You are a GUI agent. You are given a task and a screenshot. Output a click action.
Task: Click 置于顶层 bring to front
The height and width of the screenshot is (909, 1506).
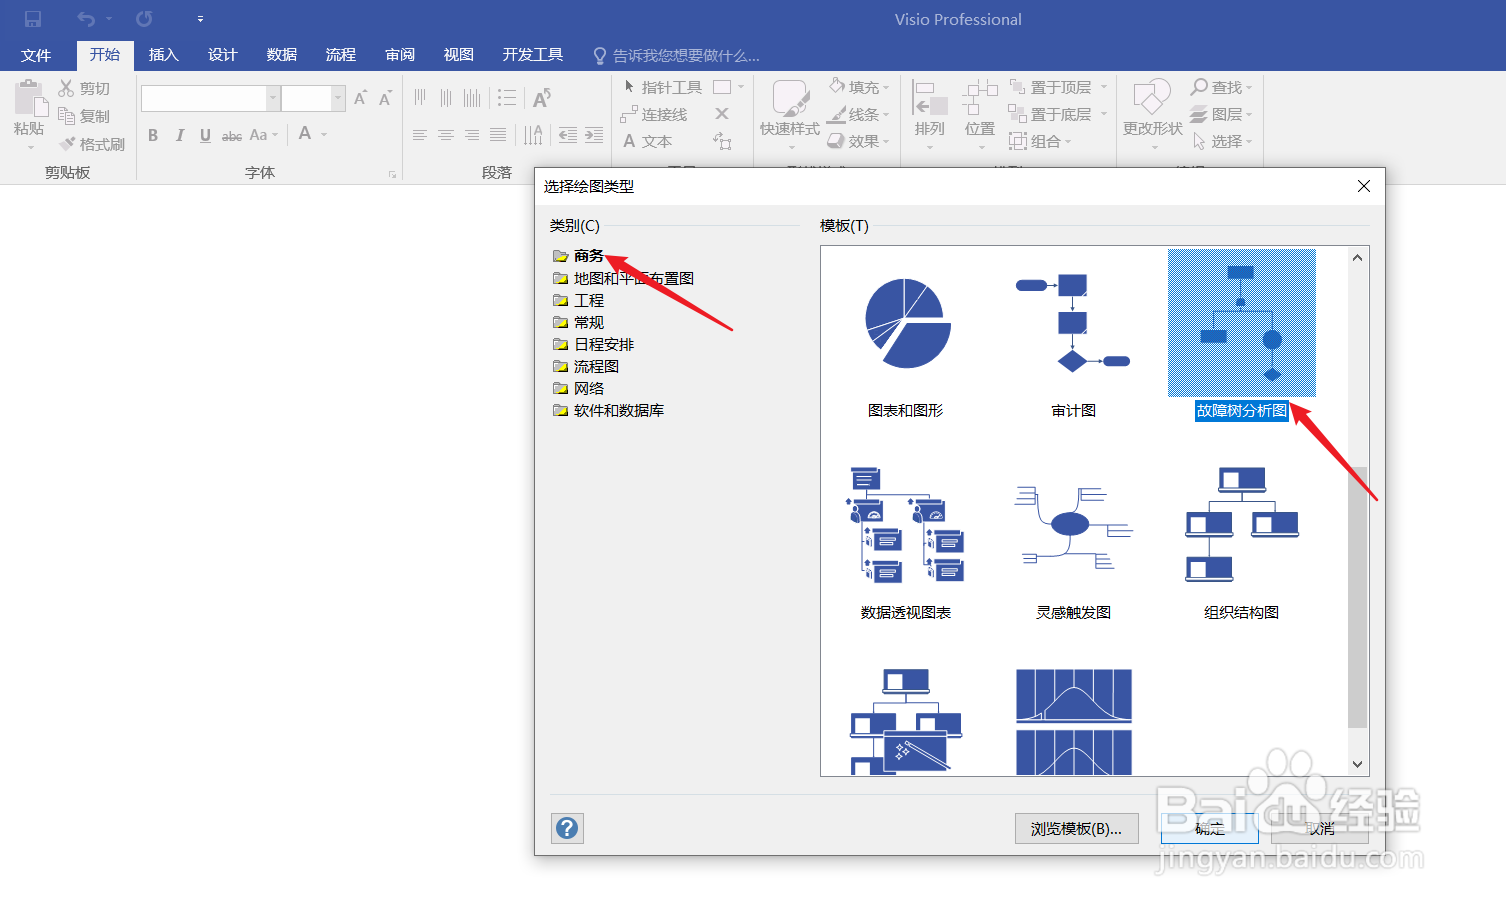(x=1051, y=87)
